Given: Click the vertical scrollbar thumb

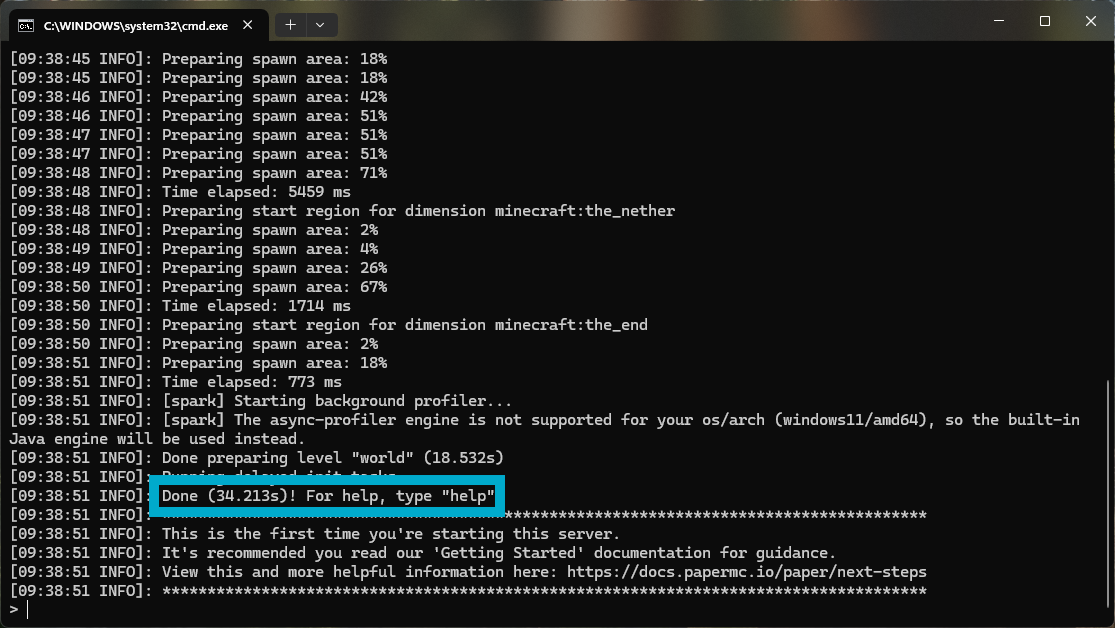Looking at the screenshot, I should coord(1107,488).
